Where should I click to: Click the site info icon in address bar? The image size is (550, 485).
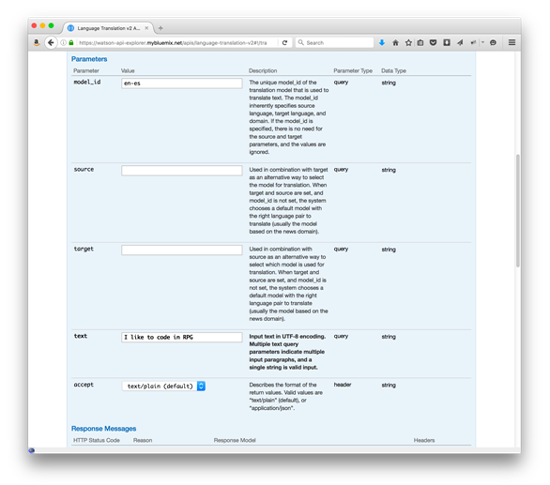click(x=63, y=43)
